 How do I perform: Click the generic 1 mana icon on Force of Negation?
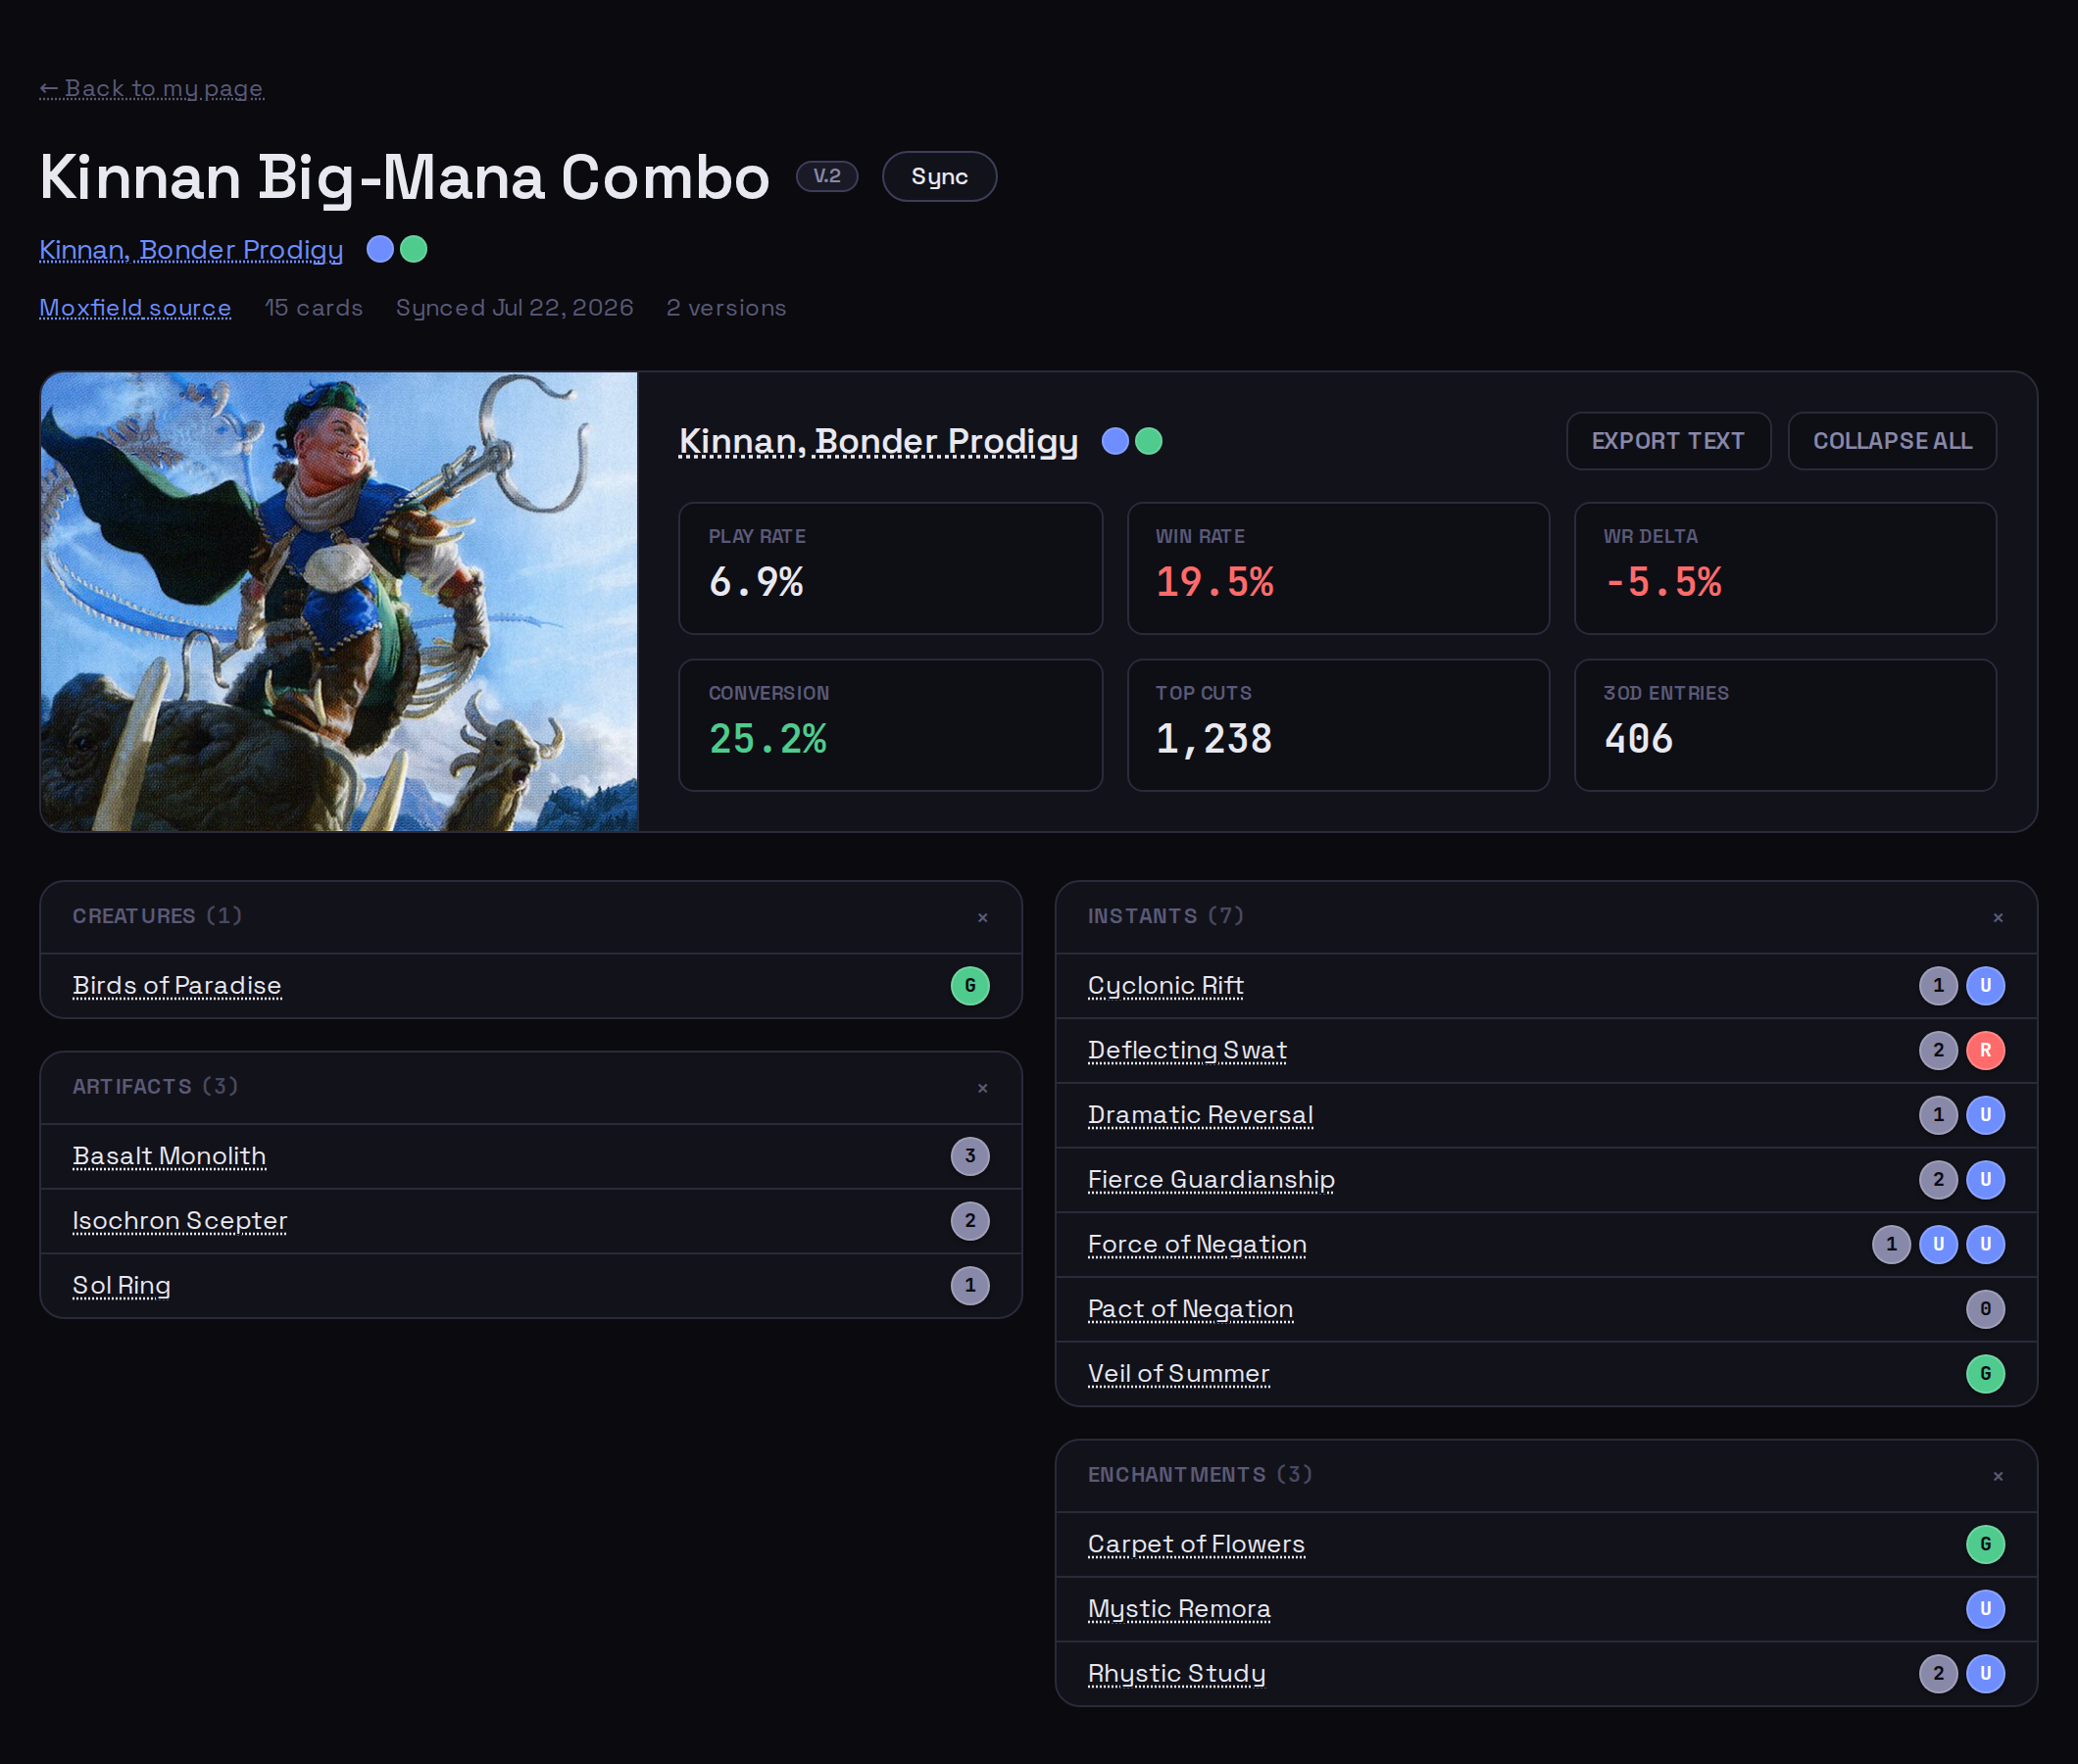[x=1891, y=1244]
